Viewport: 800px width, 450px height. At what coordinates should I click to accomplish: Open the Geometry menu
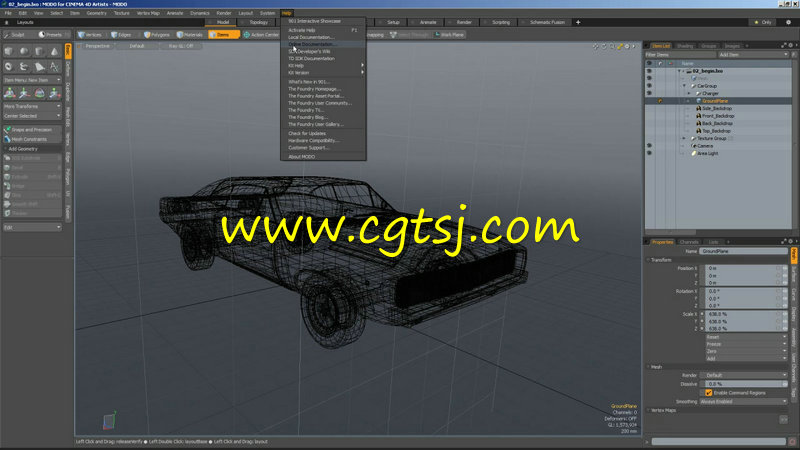coord(96,13)
